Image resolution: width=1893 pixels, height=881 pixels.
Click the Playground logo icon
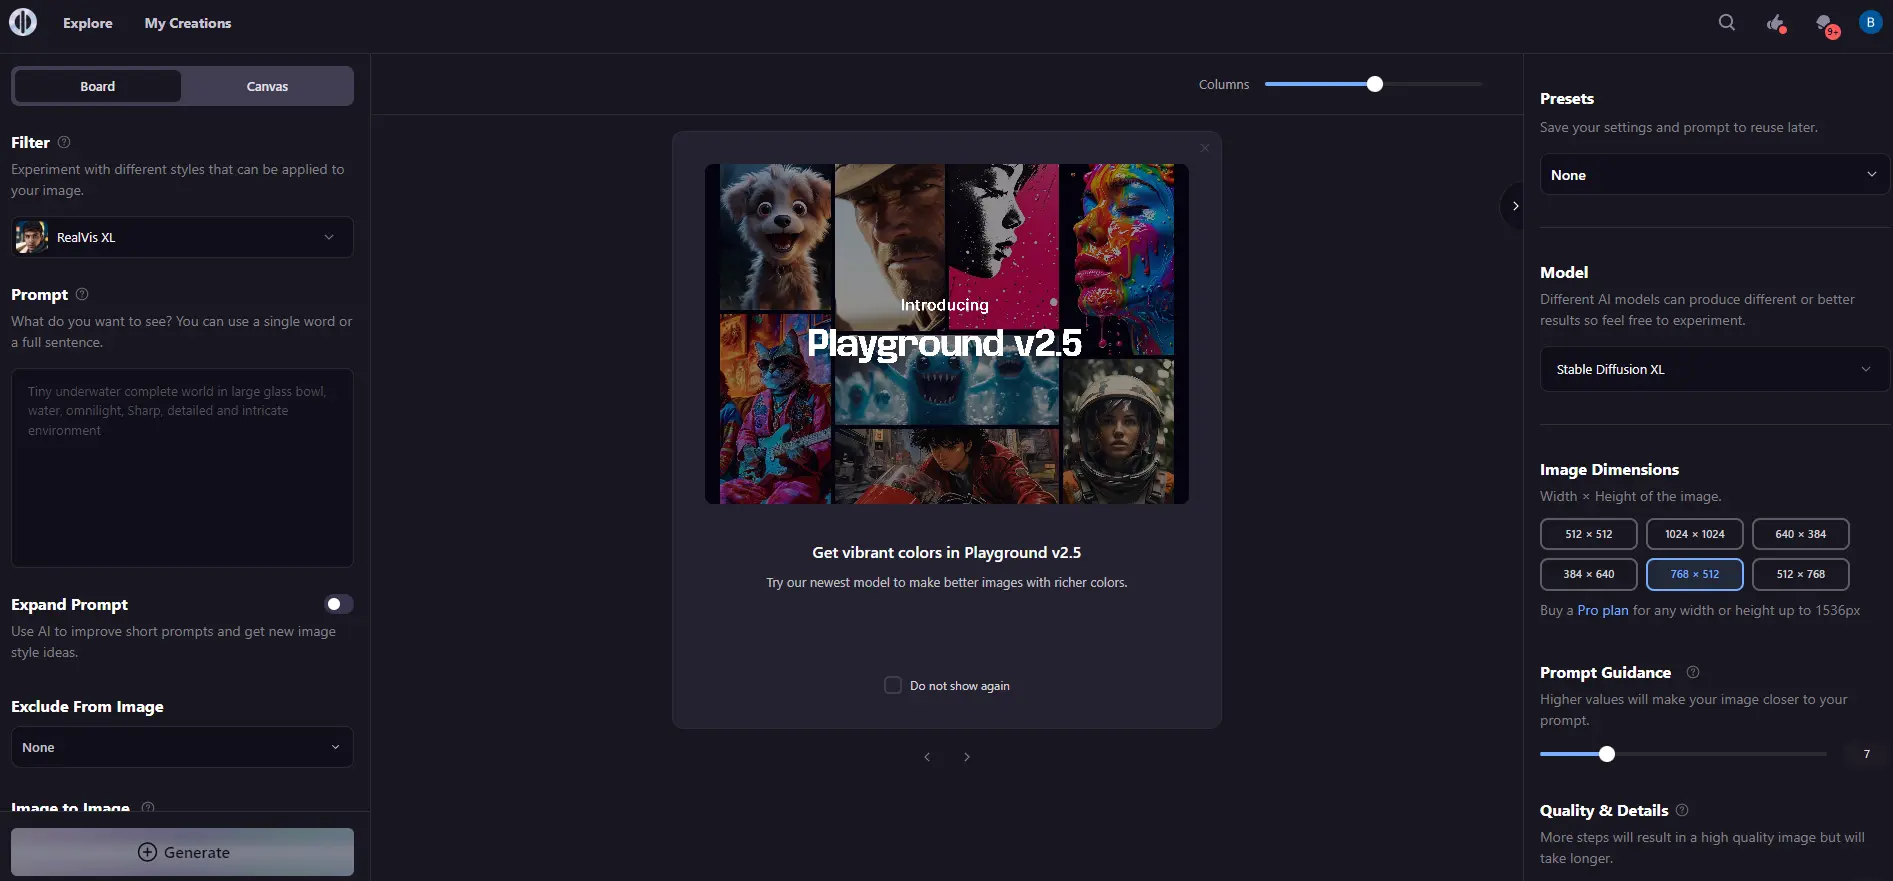click(x=23, y=22)
